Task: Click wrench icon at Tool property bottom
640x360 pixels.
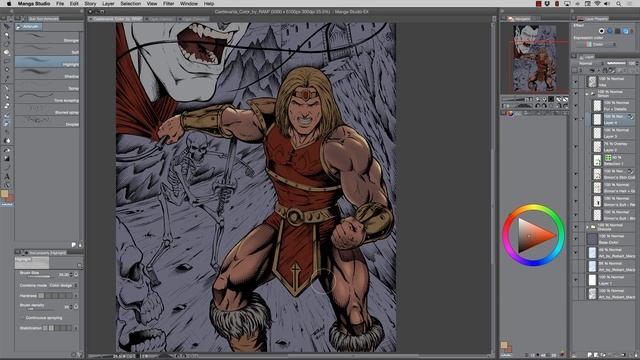Action: tap(79, 355)
